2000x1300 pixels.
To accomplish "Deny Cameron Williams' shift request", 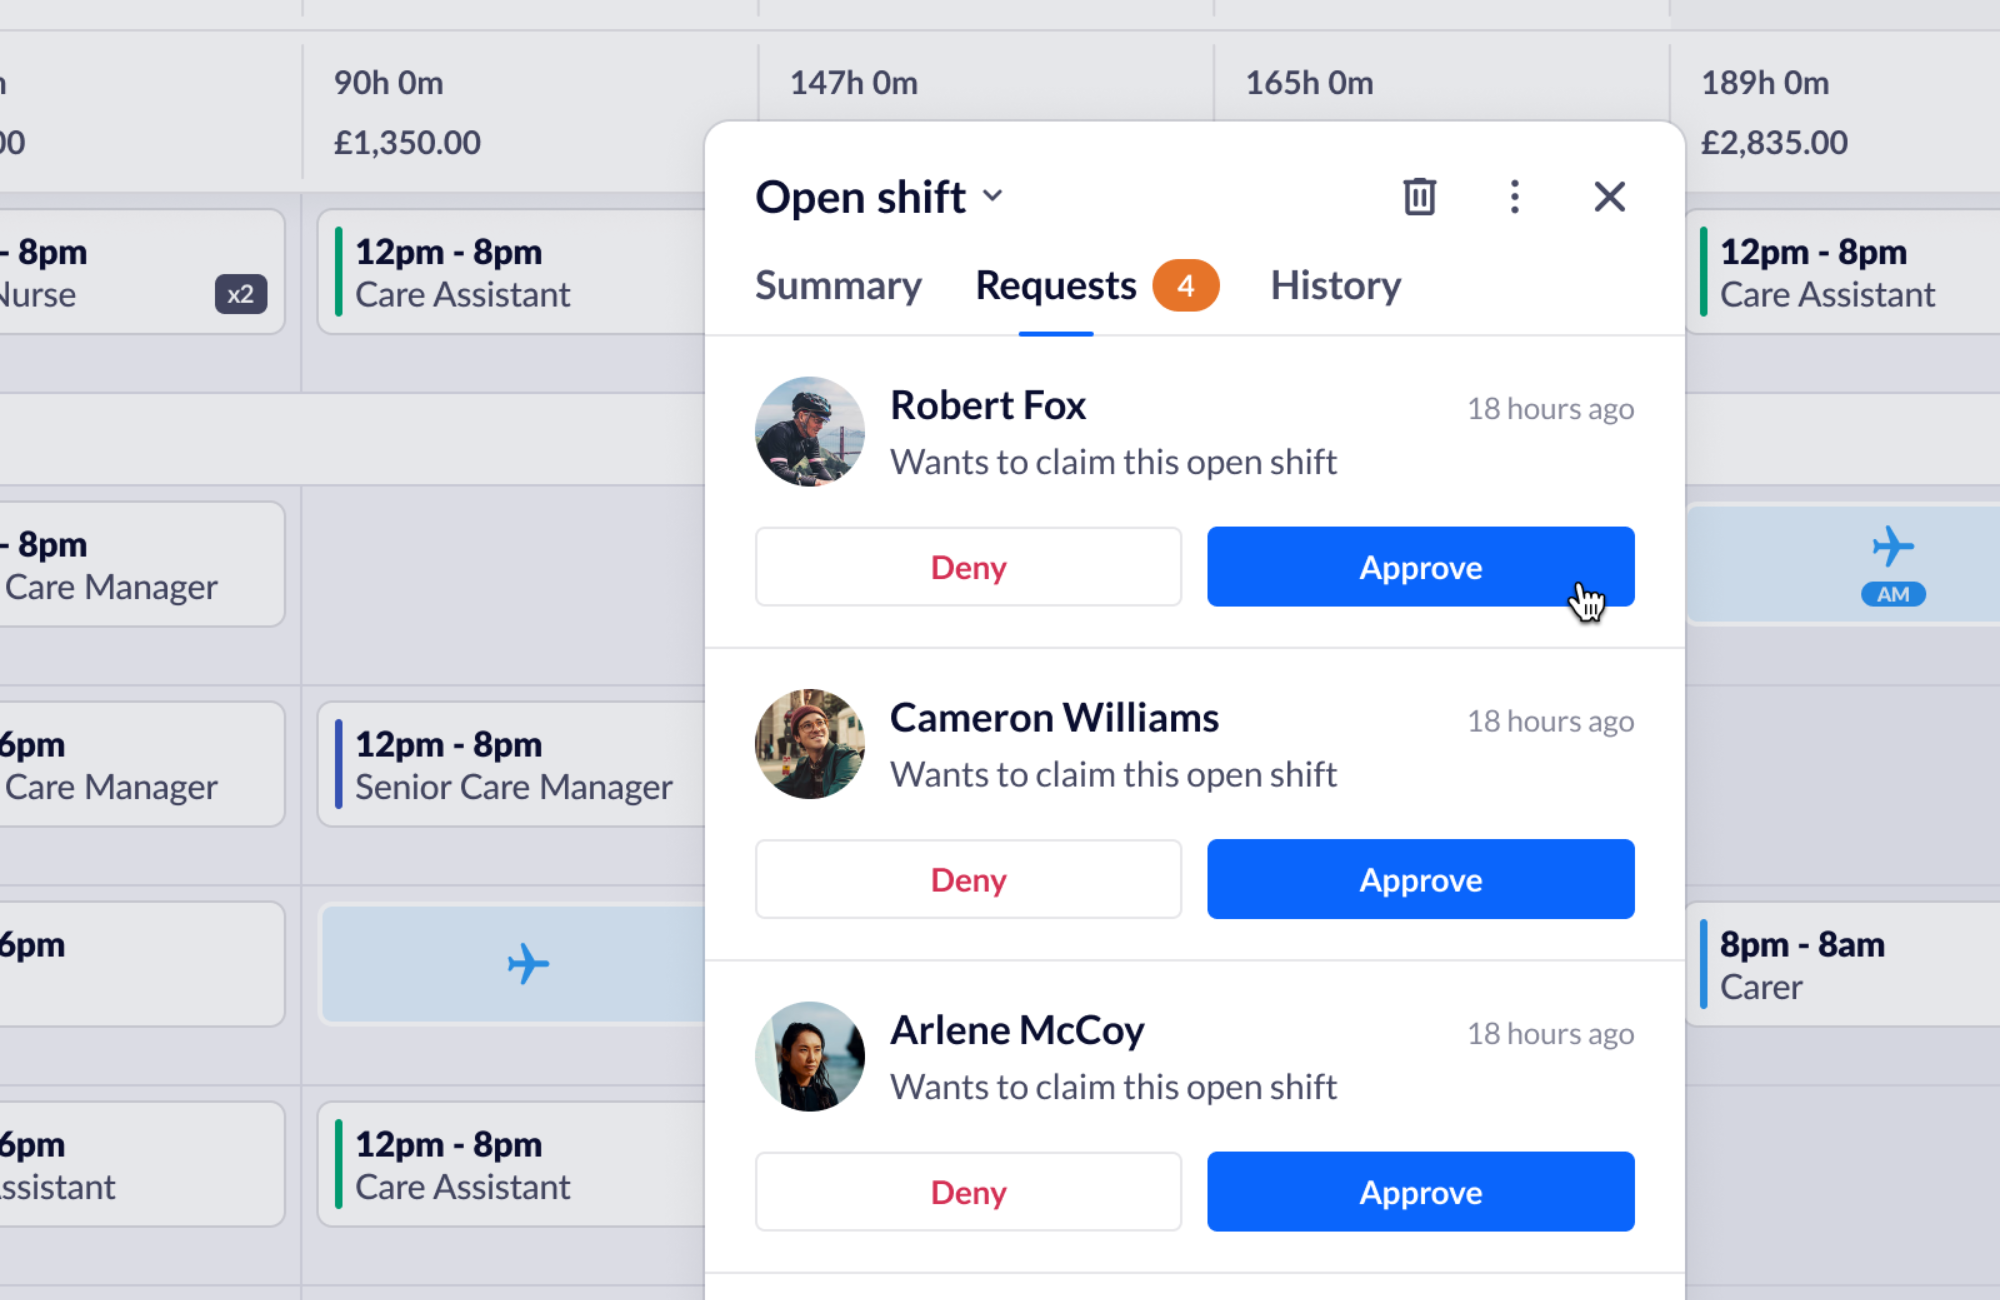I will [x=968, y=879].
